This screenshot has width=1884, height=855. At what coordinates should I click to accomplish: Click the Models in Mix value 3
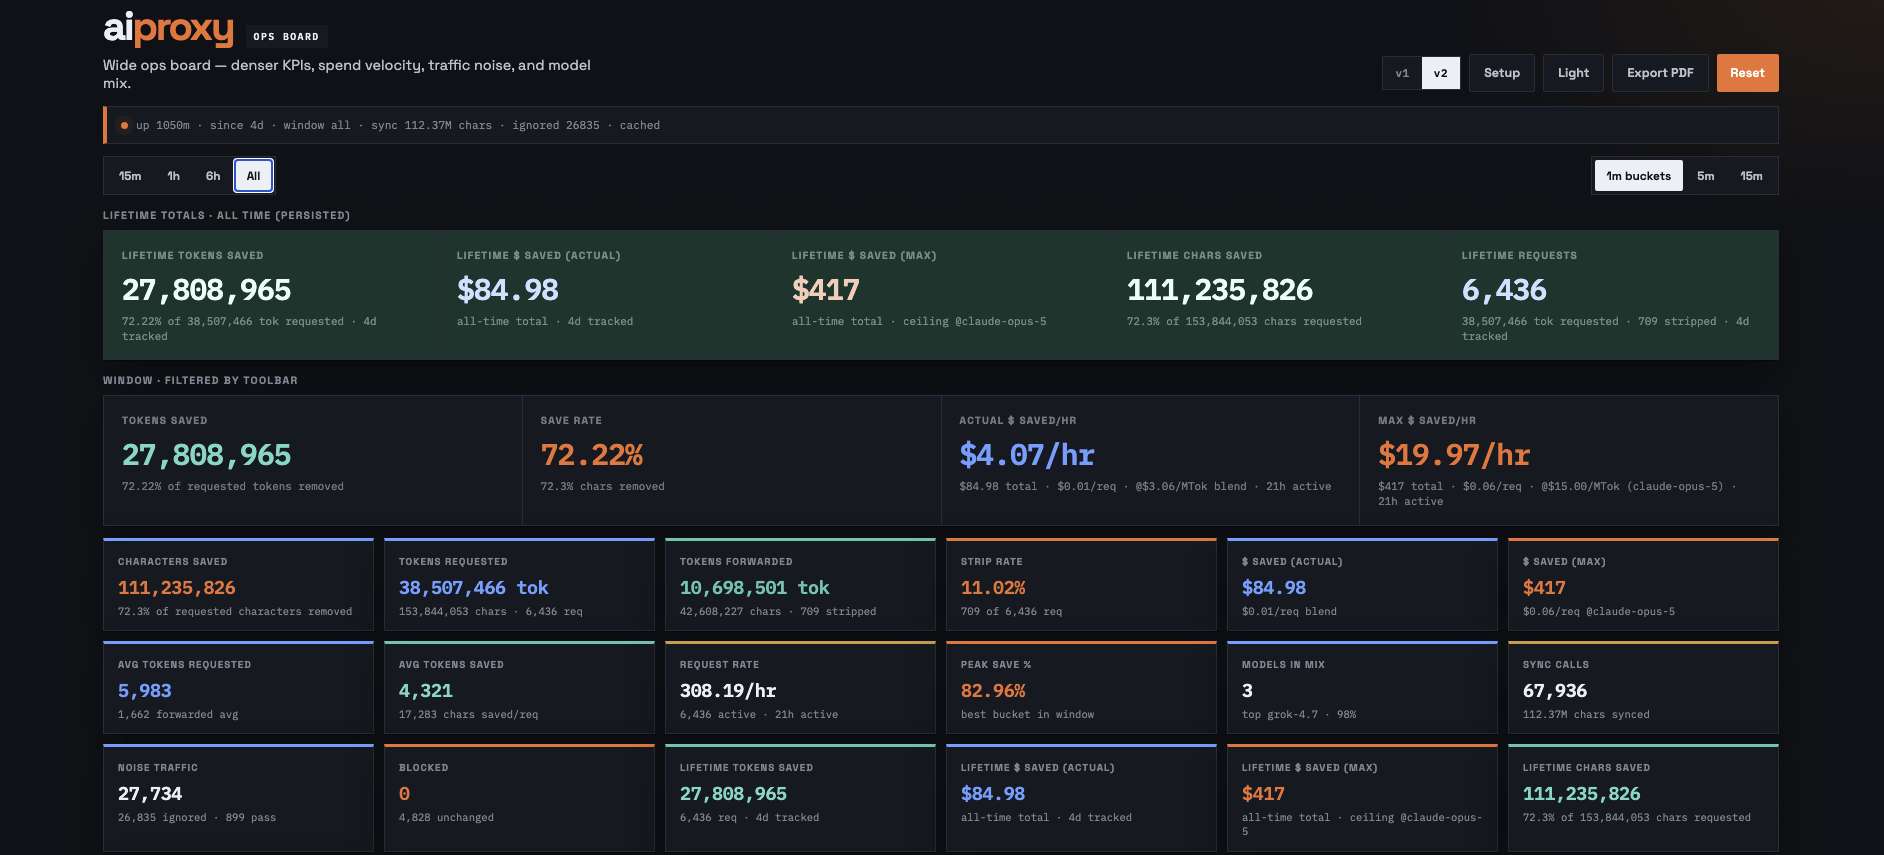pos(1247,691)
